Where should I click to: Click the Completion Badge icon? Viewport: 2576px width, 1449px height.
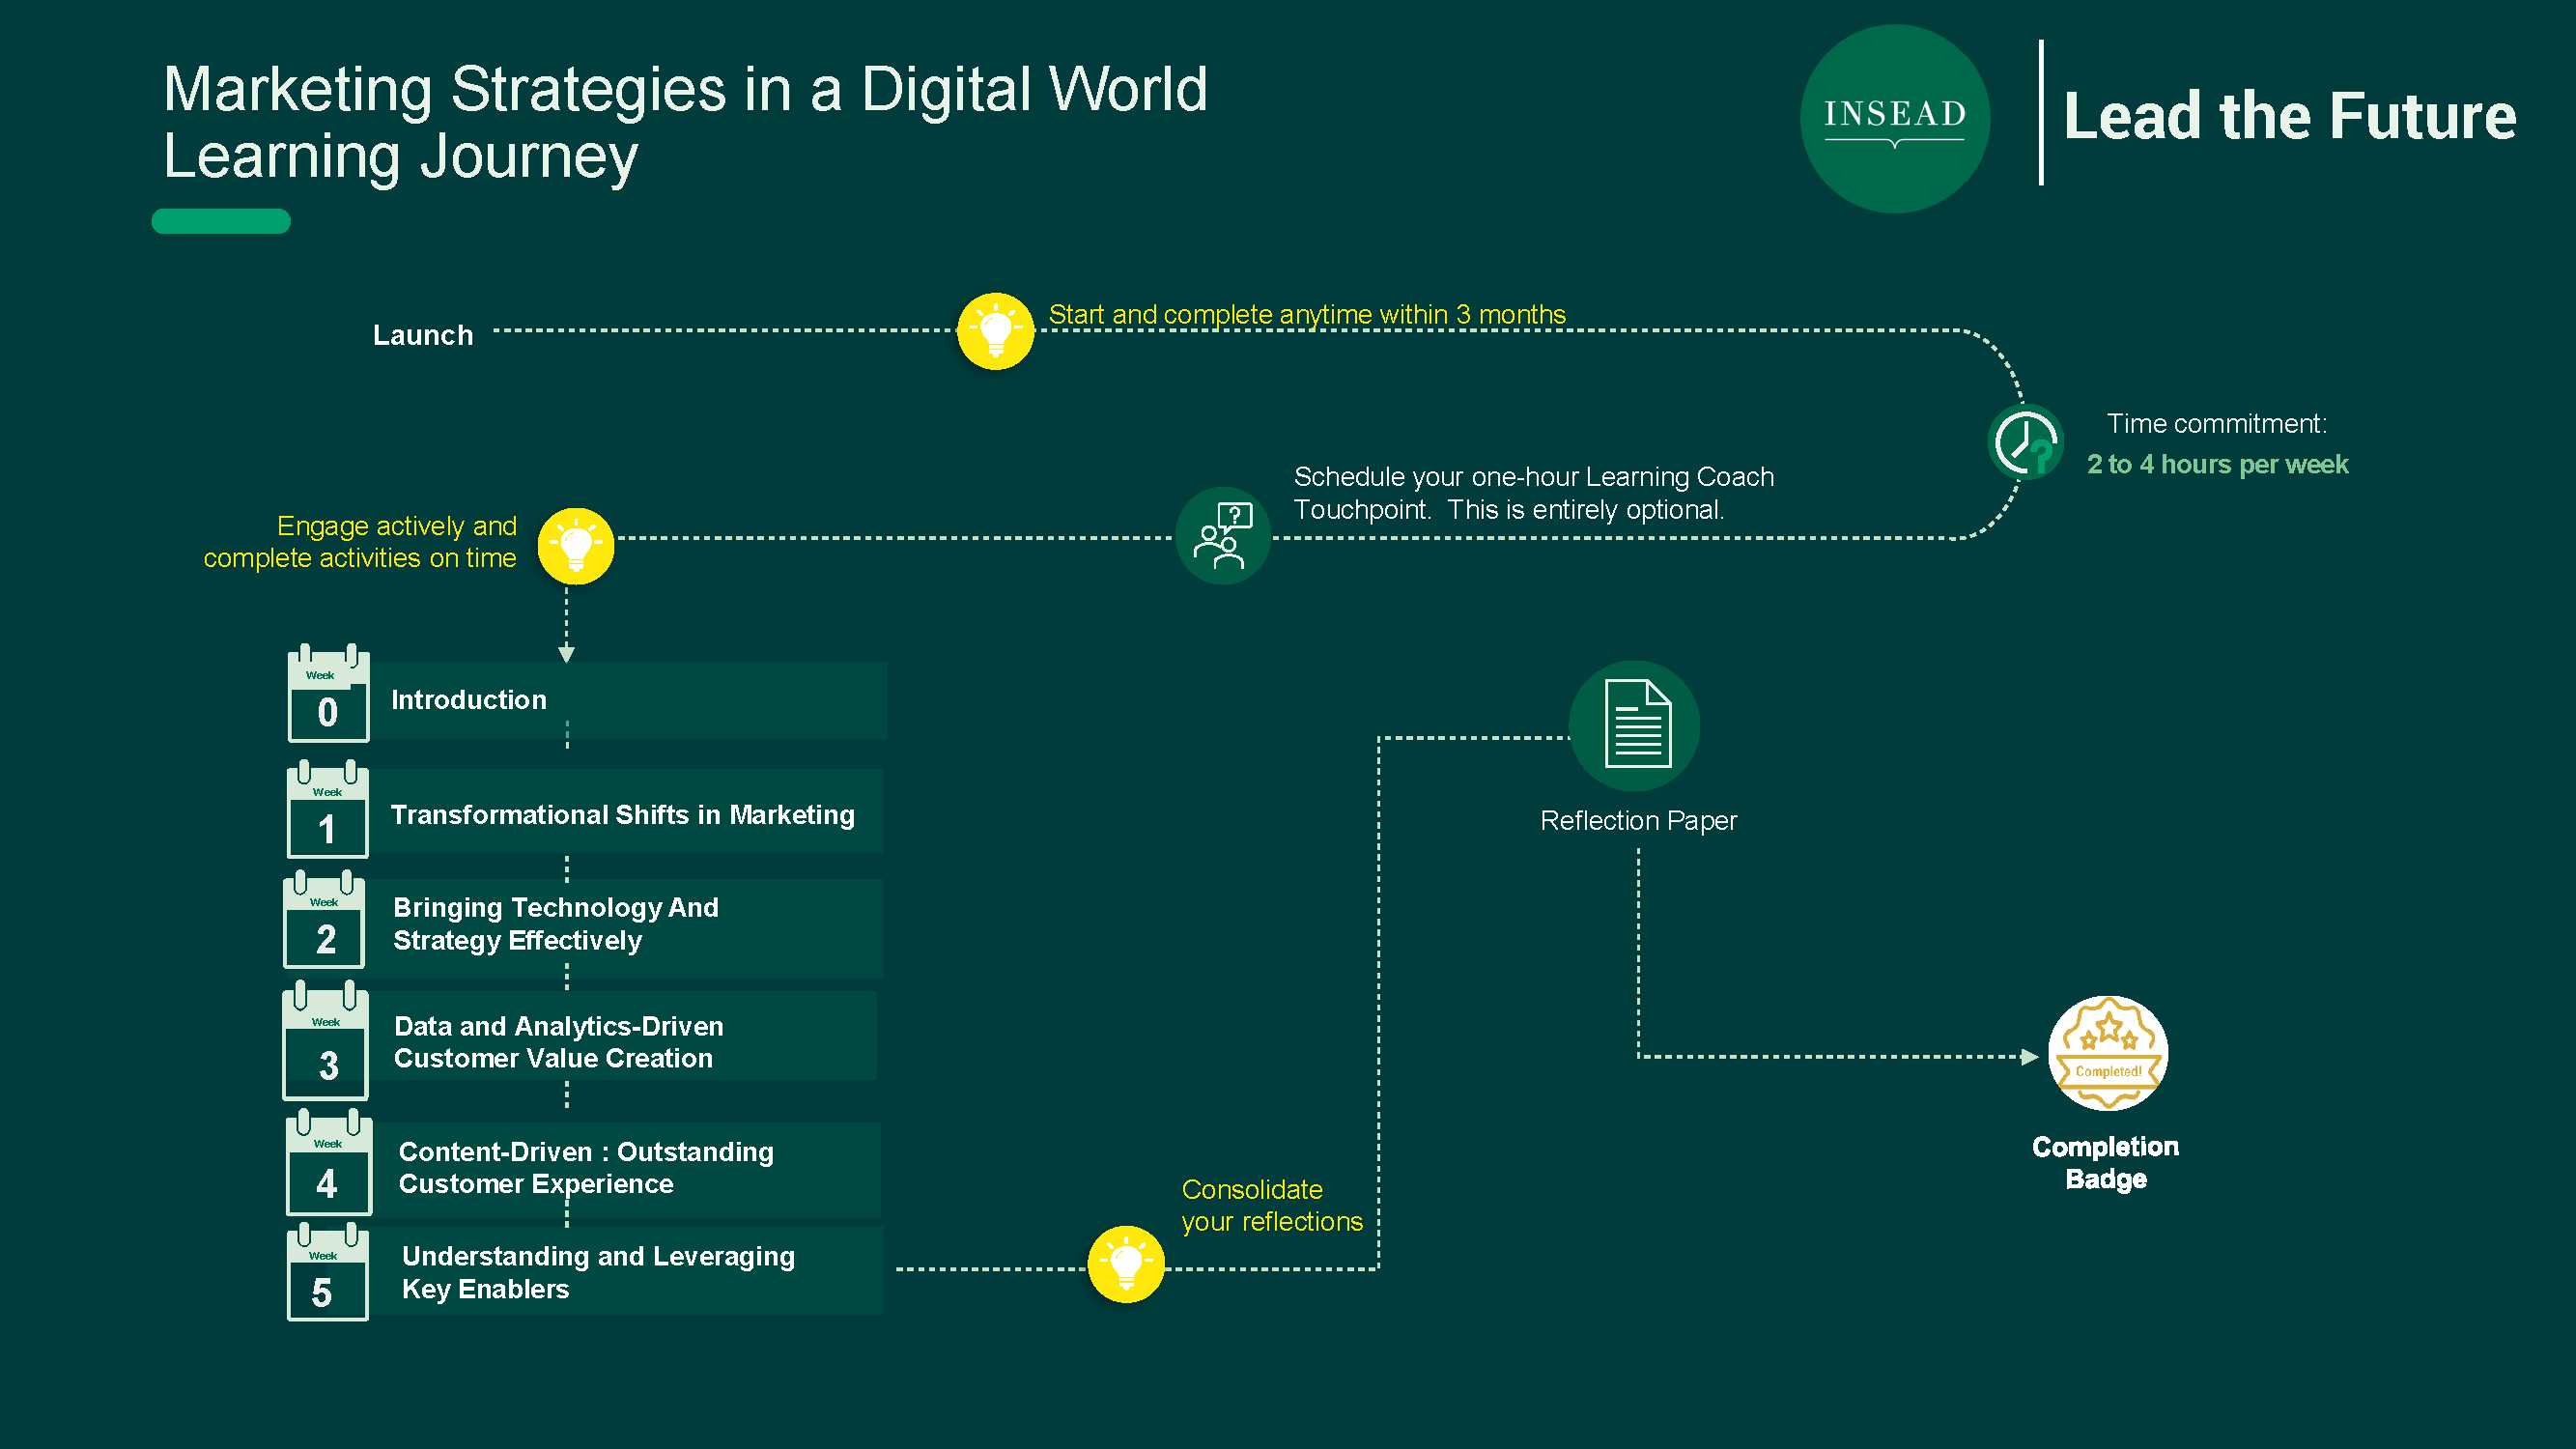click(x=2108, y=1052)
